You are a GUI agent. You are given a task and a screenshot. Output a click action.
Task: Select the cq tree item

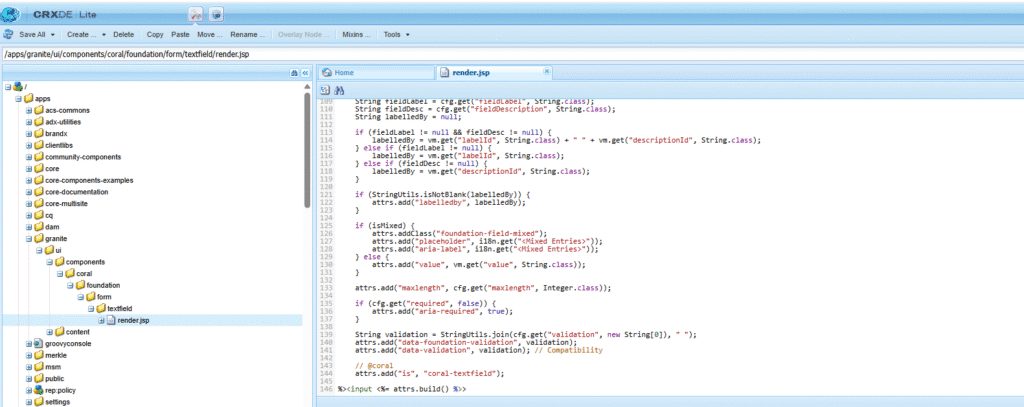[49, 215]
